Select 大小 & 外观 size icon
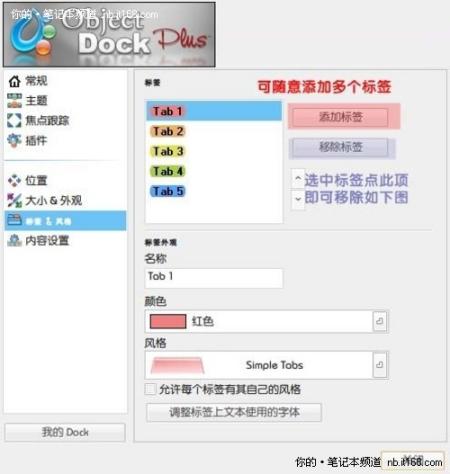Viewport: 450px width, 474px height. point(14,201)
